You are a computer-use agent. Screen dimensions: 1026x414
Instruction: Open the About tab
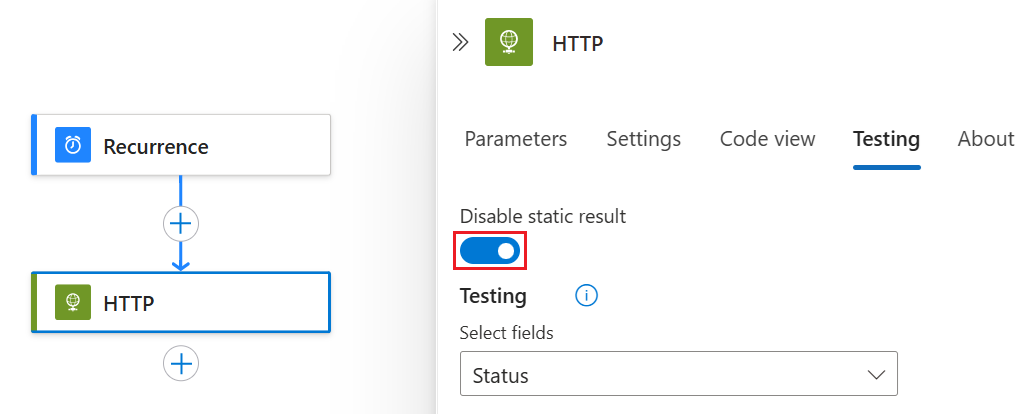click(985, 139)
